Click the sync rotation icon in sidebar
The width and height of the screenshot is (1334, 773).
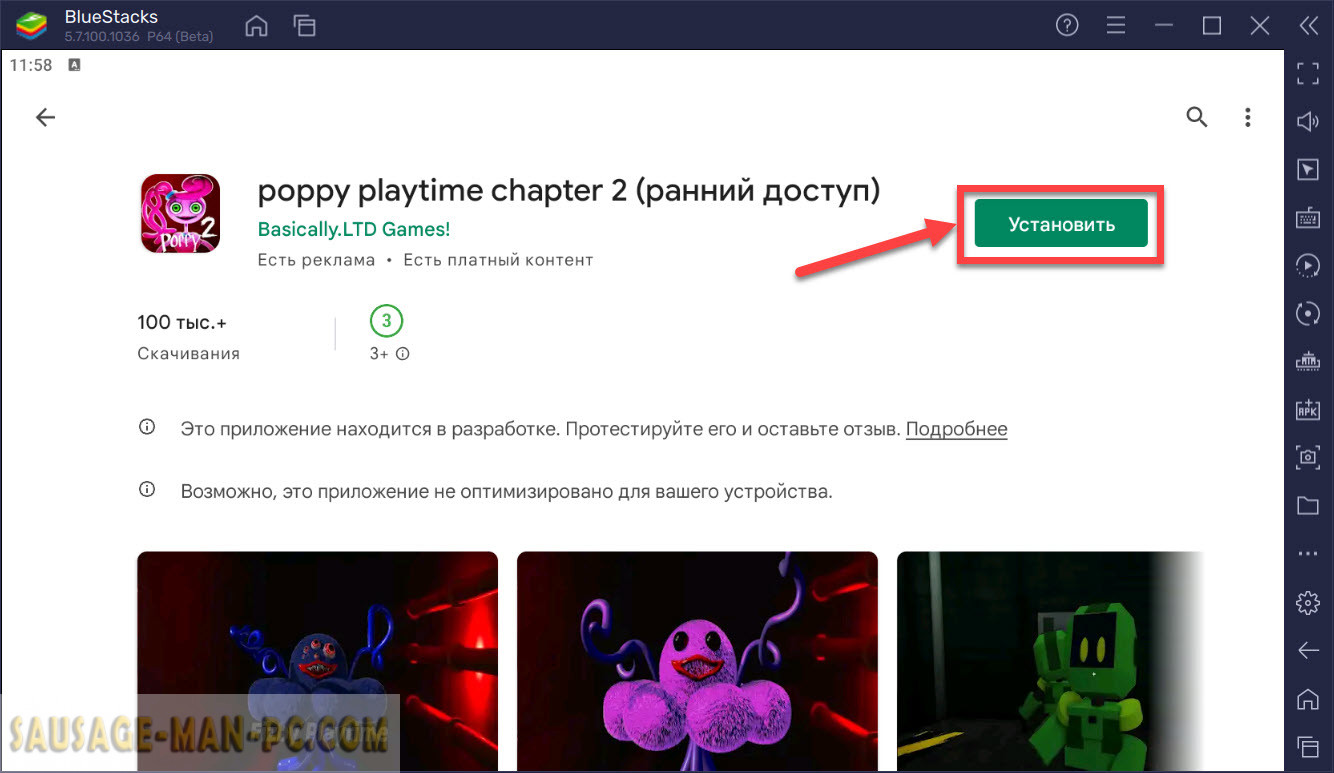pos(1308,313)
